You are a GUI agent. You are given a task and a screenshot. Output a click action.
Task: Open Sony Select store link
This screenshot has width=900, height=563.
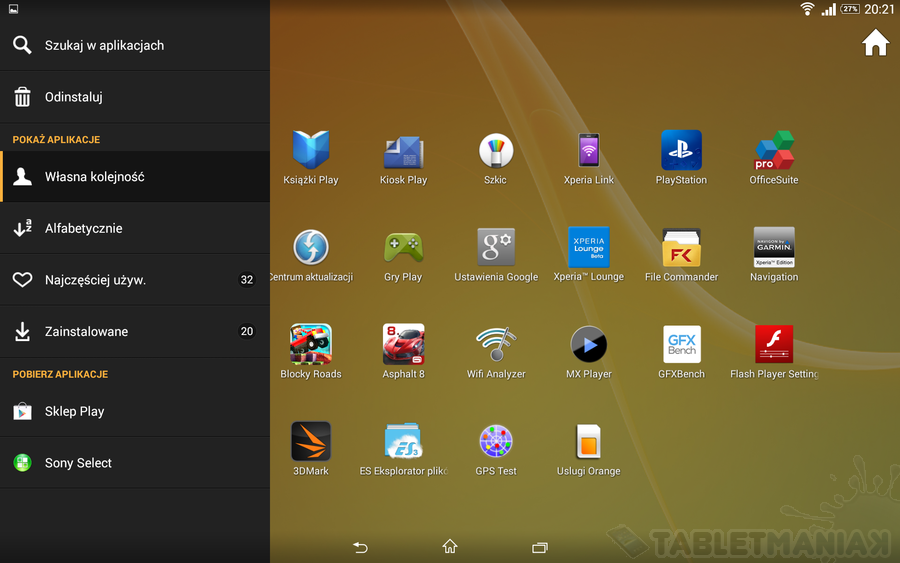(134, 463)
